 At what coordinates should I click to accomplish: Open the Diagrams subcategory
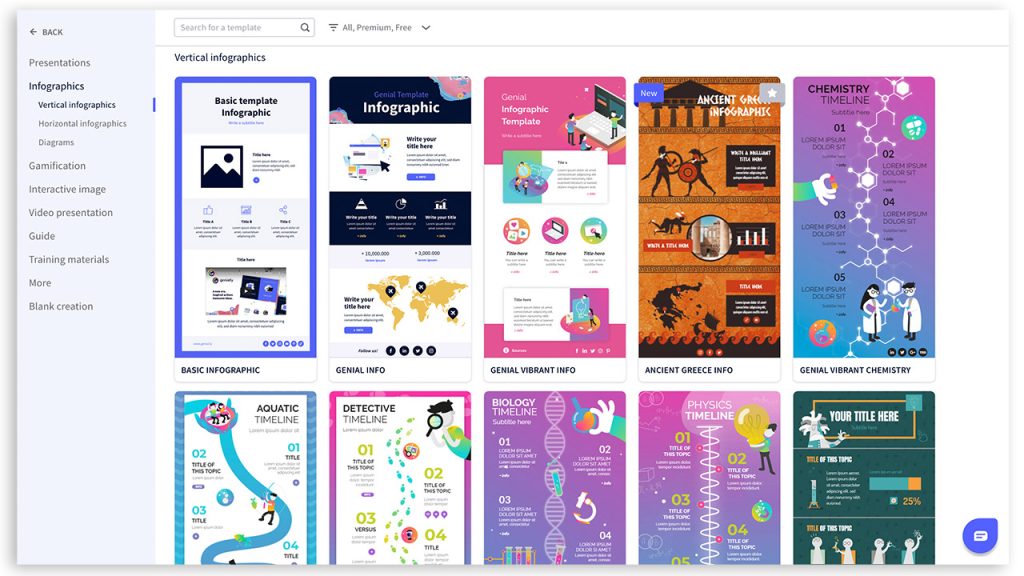56,143
